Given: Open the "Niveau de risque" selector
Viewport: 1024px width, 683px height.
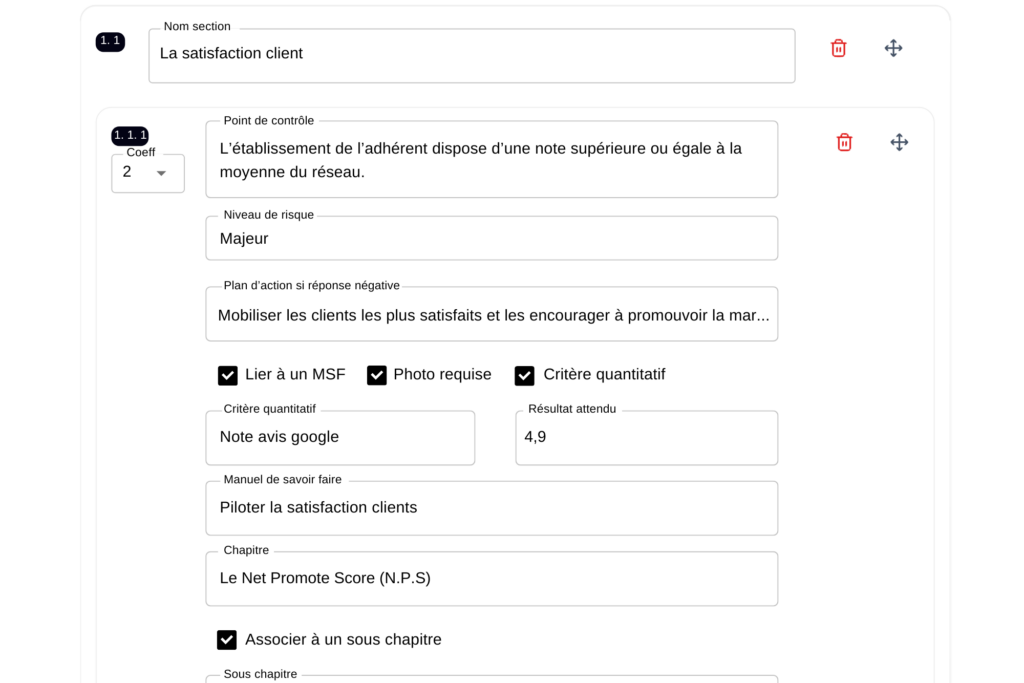Looking at the screenshot, I should click(x=491, y=239).
